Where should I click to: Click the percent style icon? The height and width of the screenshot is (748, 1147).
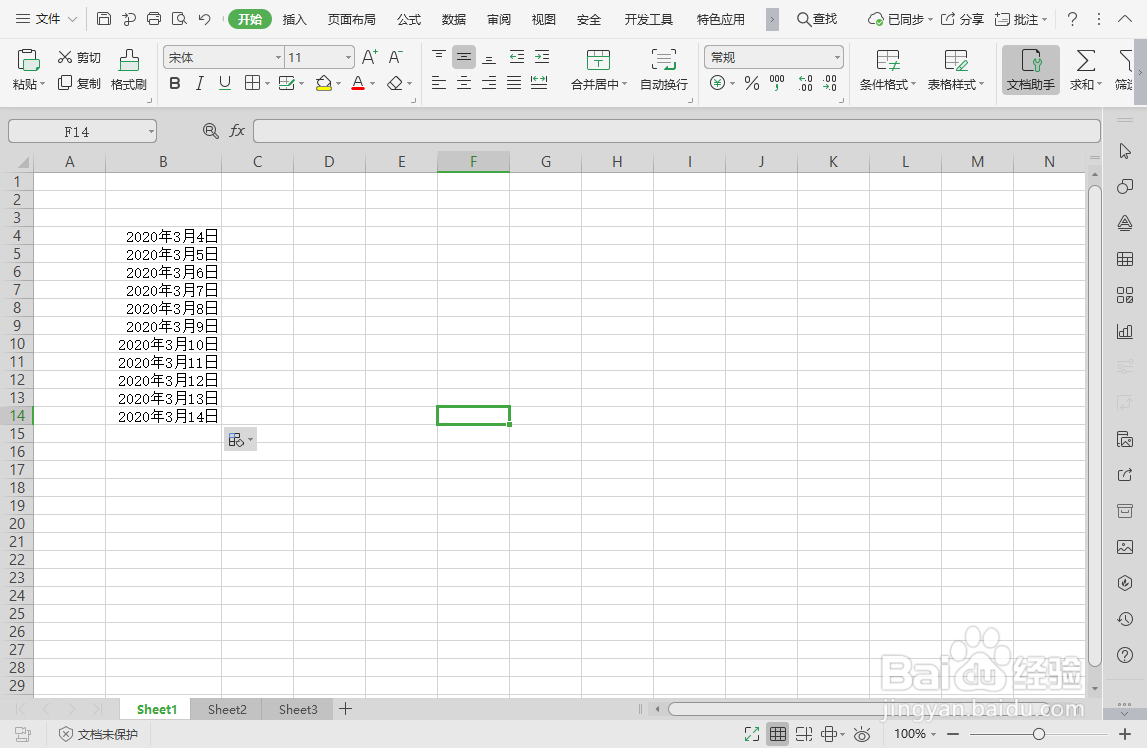click(x=752, y=83)
